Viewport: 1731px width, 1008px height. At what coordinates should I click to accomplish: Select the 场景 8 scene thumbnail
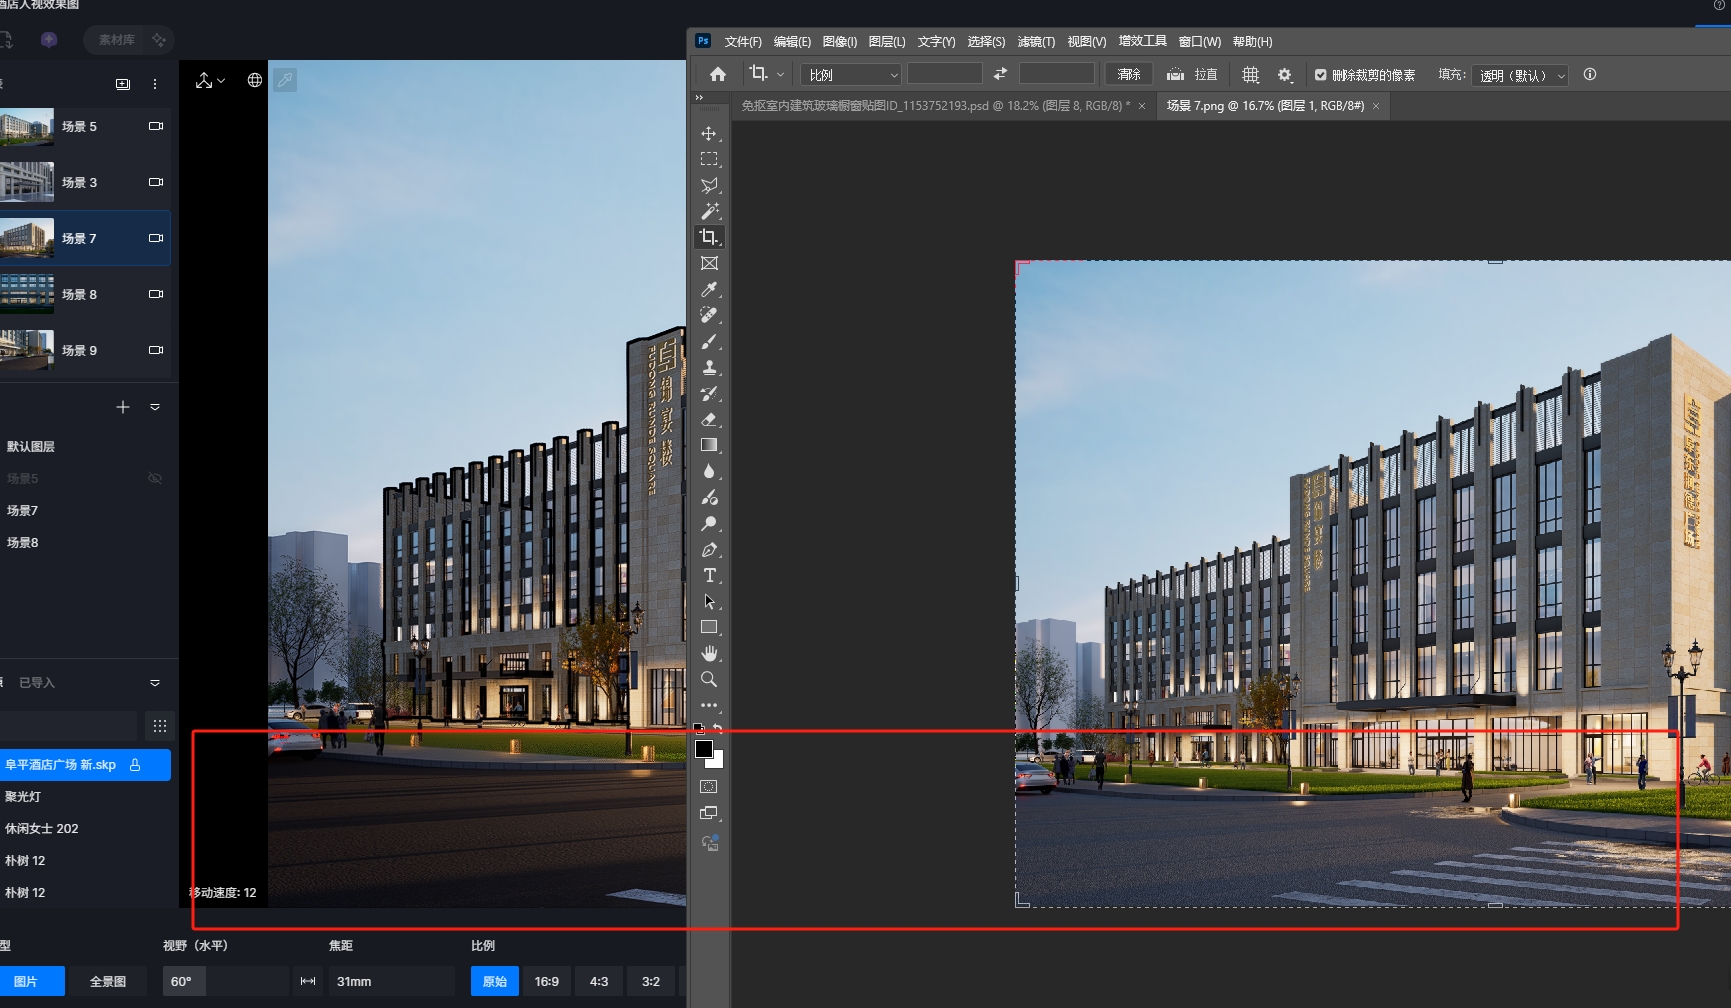coord(28,294)
